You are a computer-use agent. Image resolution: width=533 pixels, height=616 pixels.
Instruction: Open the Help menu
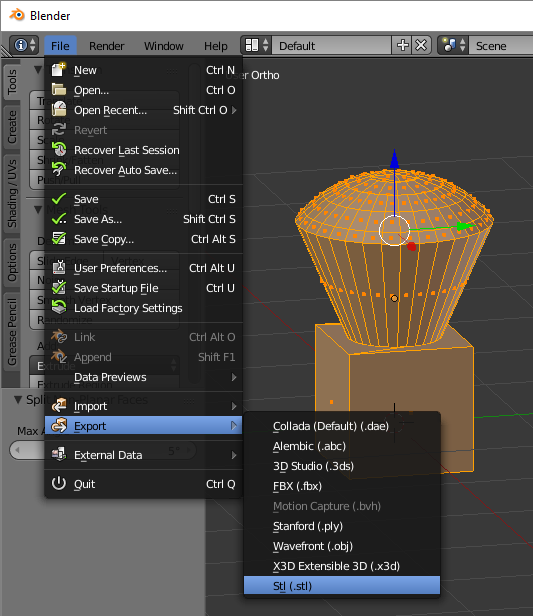tap(216, 46)
